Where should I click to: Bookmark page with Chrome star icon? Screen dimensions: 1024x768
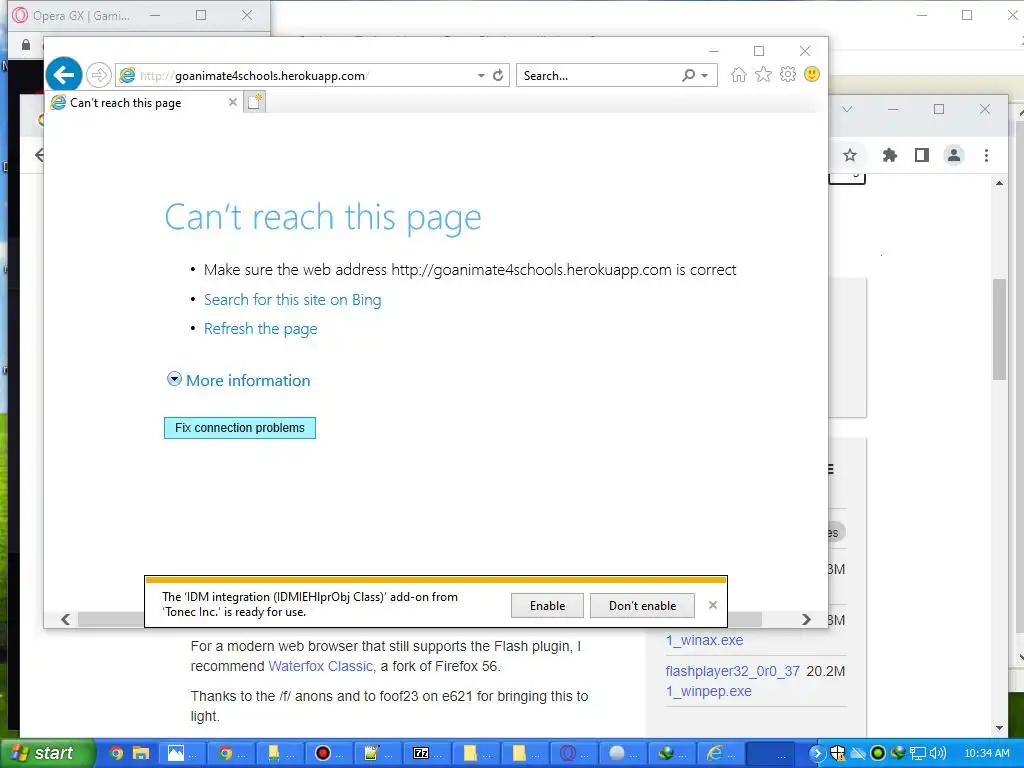pos(850,155)
